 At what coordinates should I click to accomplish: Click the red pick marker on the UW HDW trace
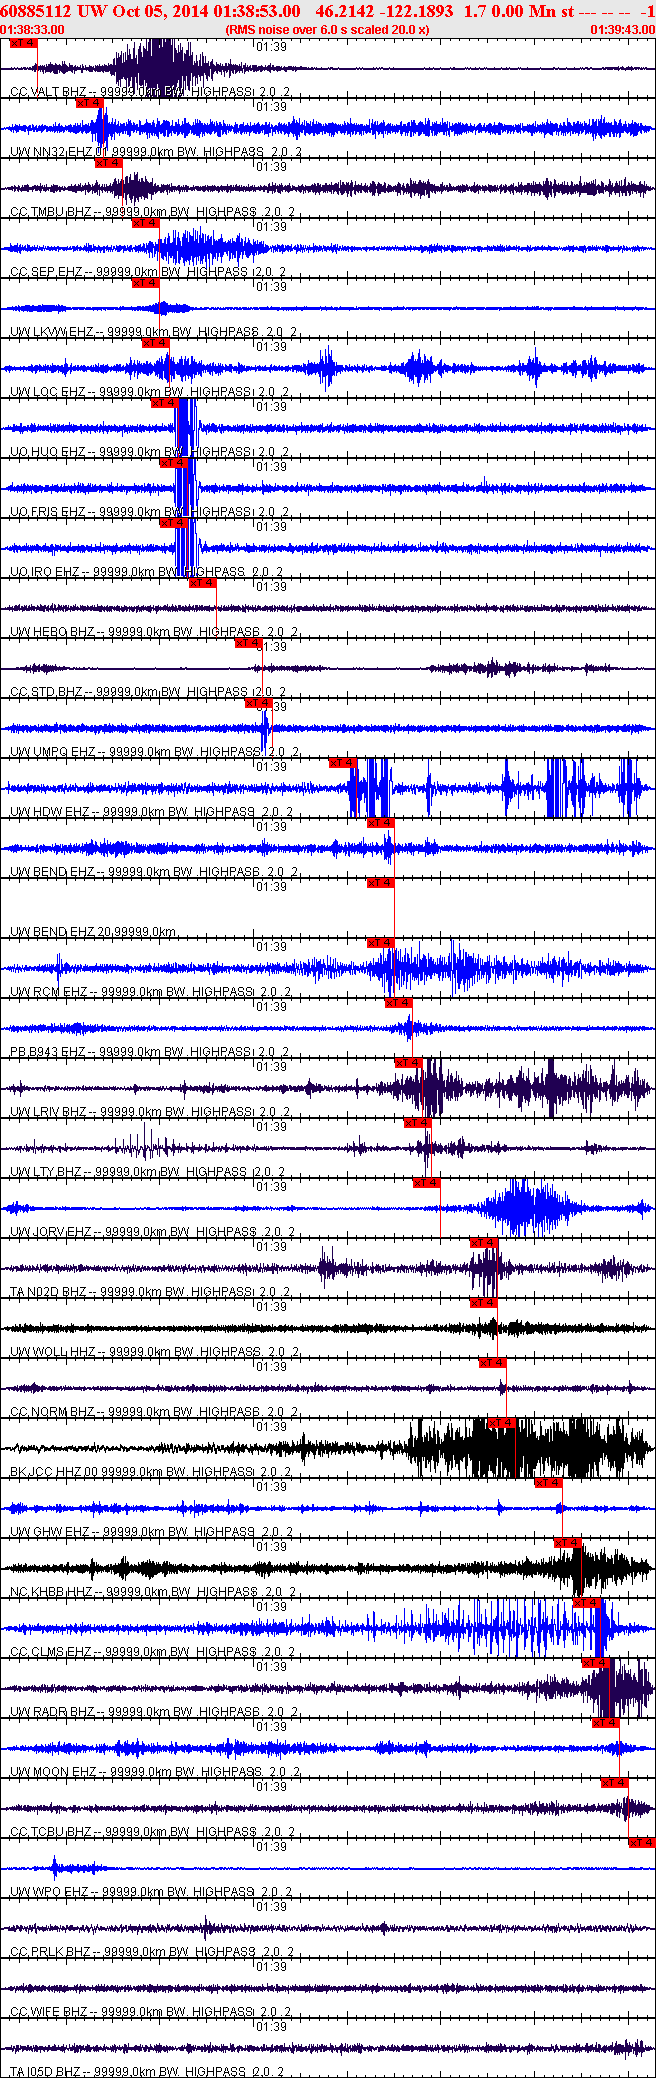(342, 763)
